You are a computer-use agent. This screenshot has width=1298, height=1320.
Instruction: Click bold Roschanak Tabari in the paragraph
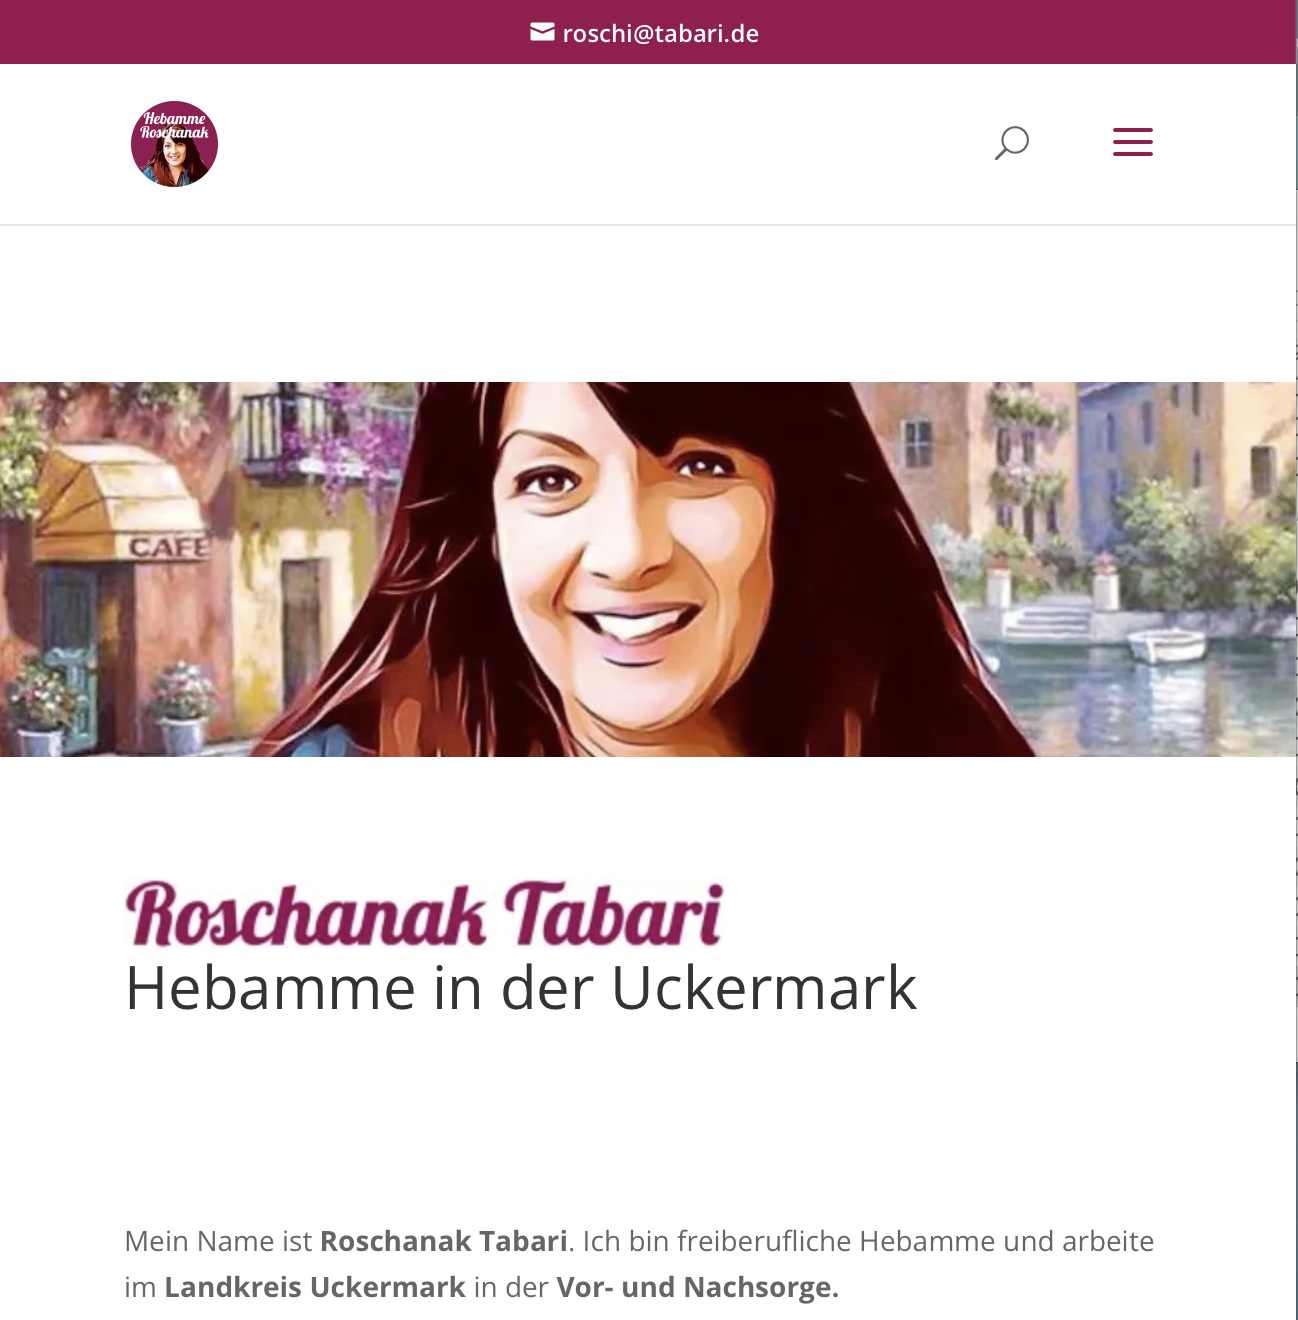(444, 1241)
